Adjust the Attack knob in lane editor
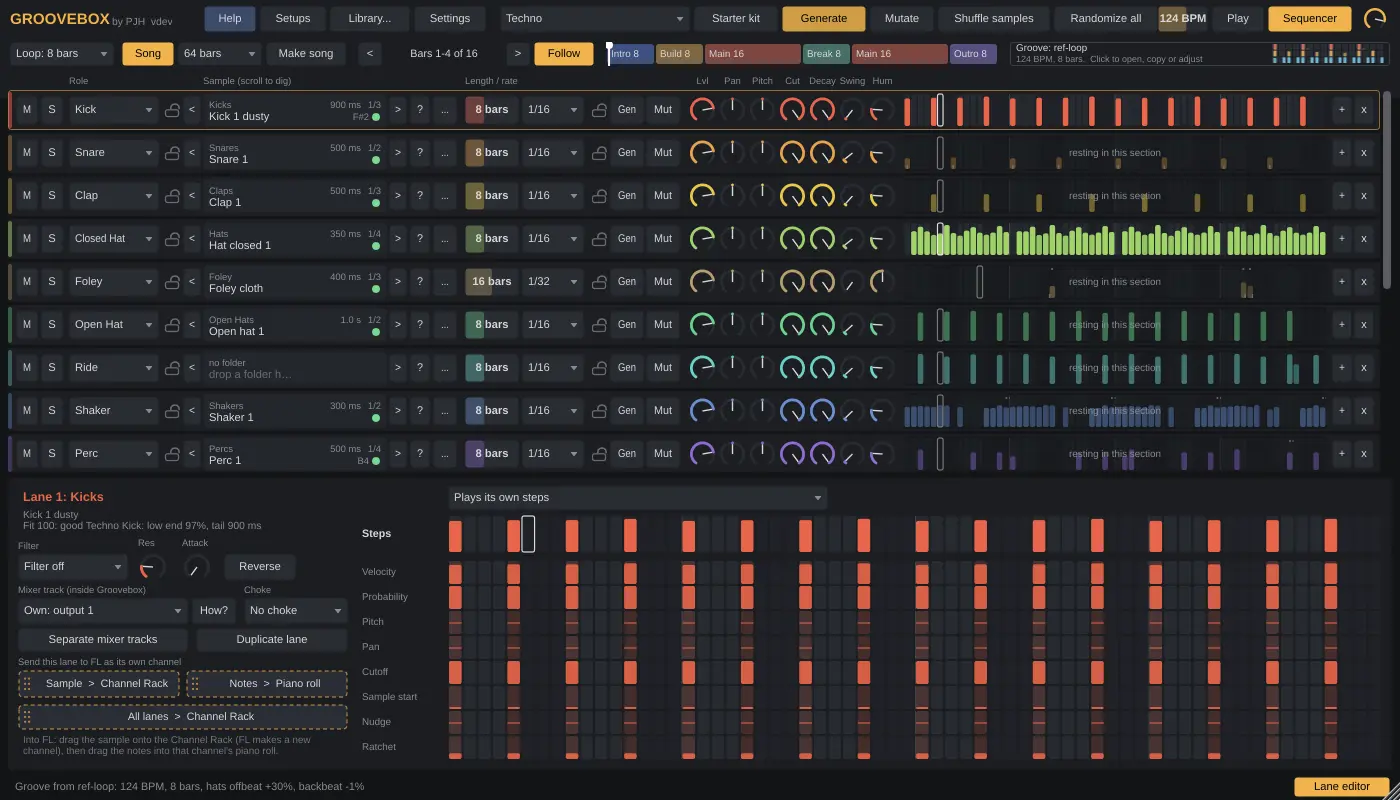The image size is (1400, 800). click(x=196, y=567)
